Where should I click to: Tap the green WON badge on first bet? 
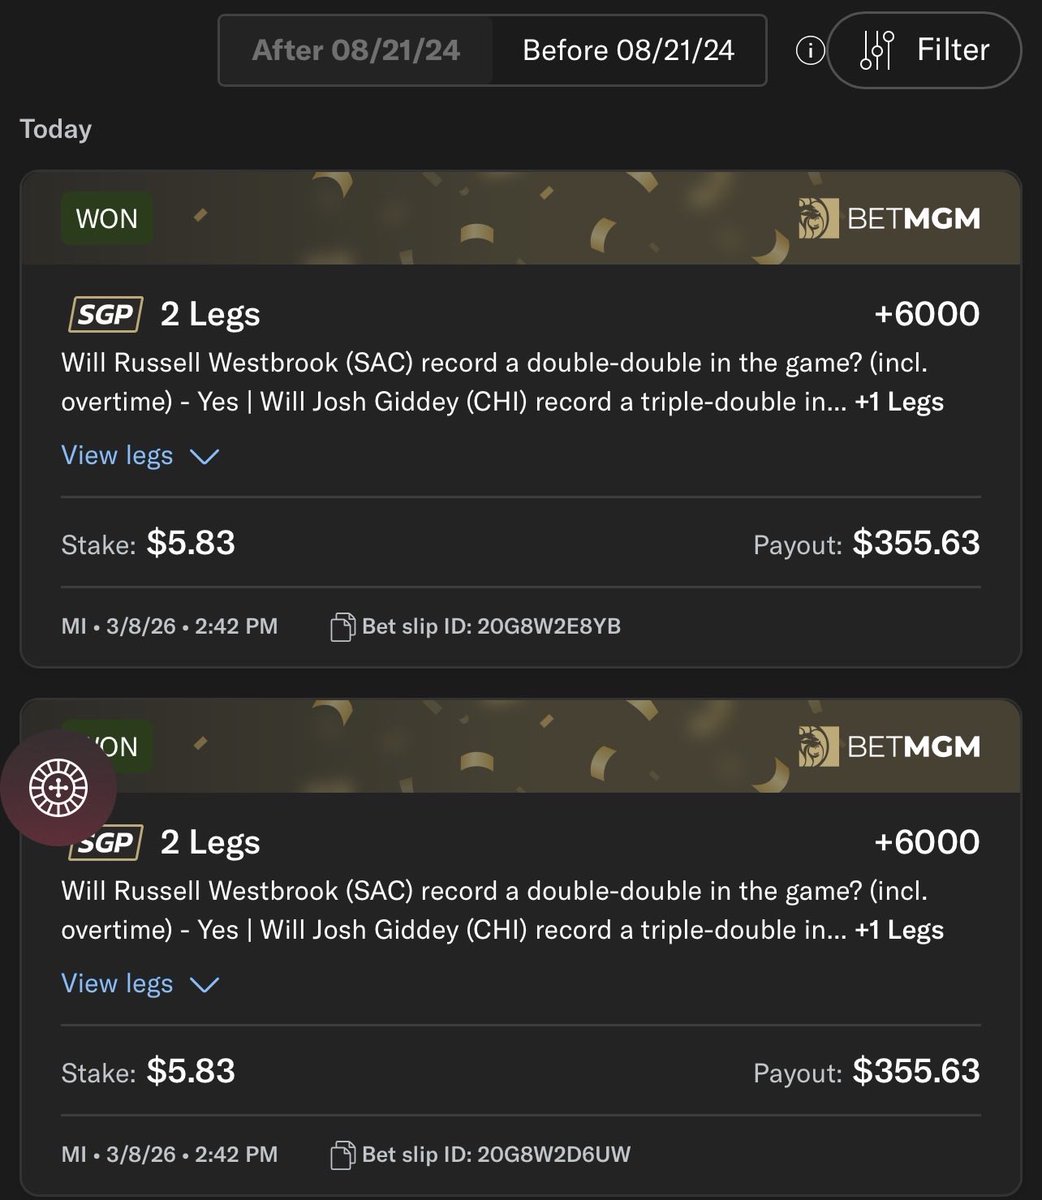coord(107,218)
